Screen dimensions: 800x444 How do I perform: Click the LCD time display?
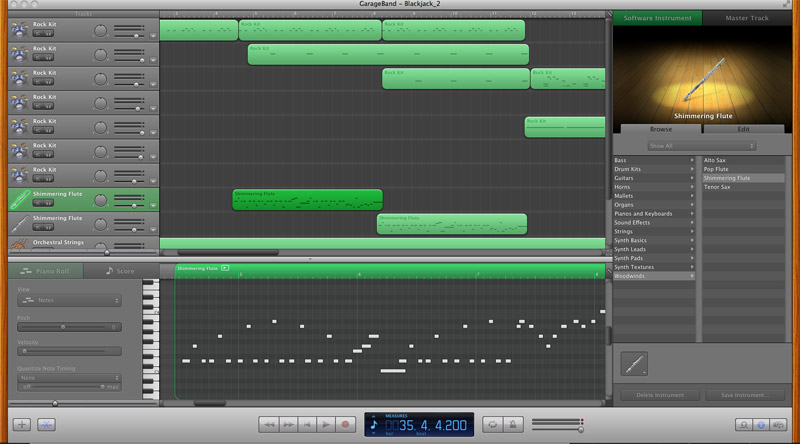(419, 425)
